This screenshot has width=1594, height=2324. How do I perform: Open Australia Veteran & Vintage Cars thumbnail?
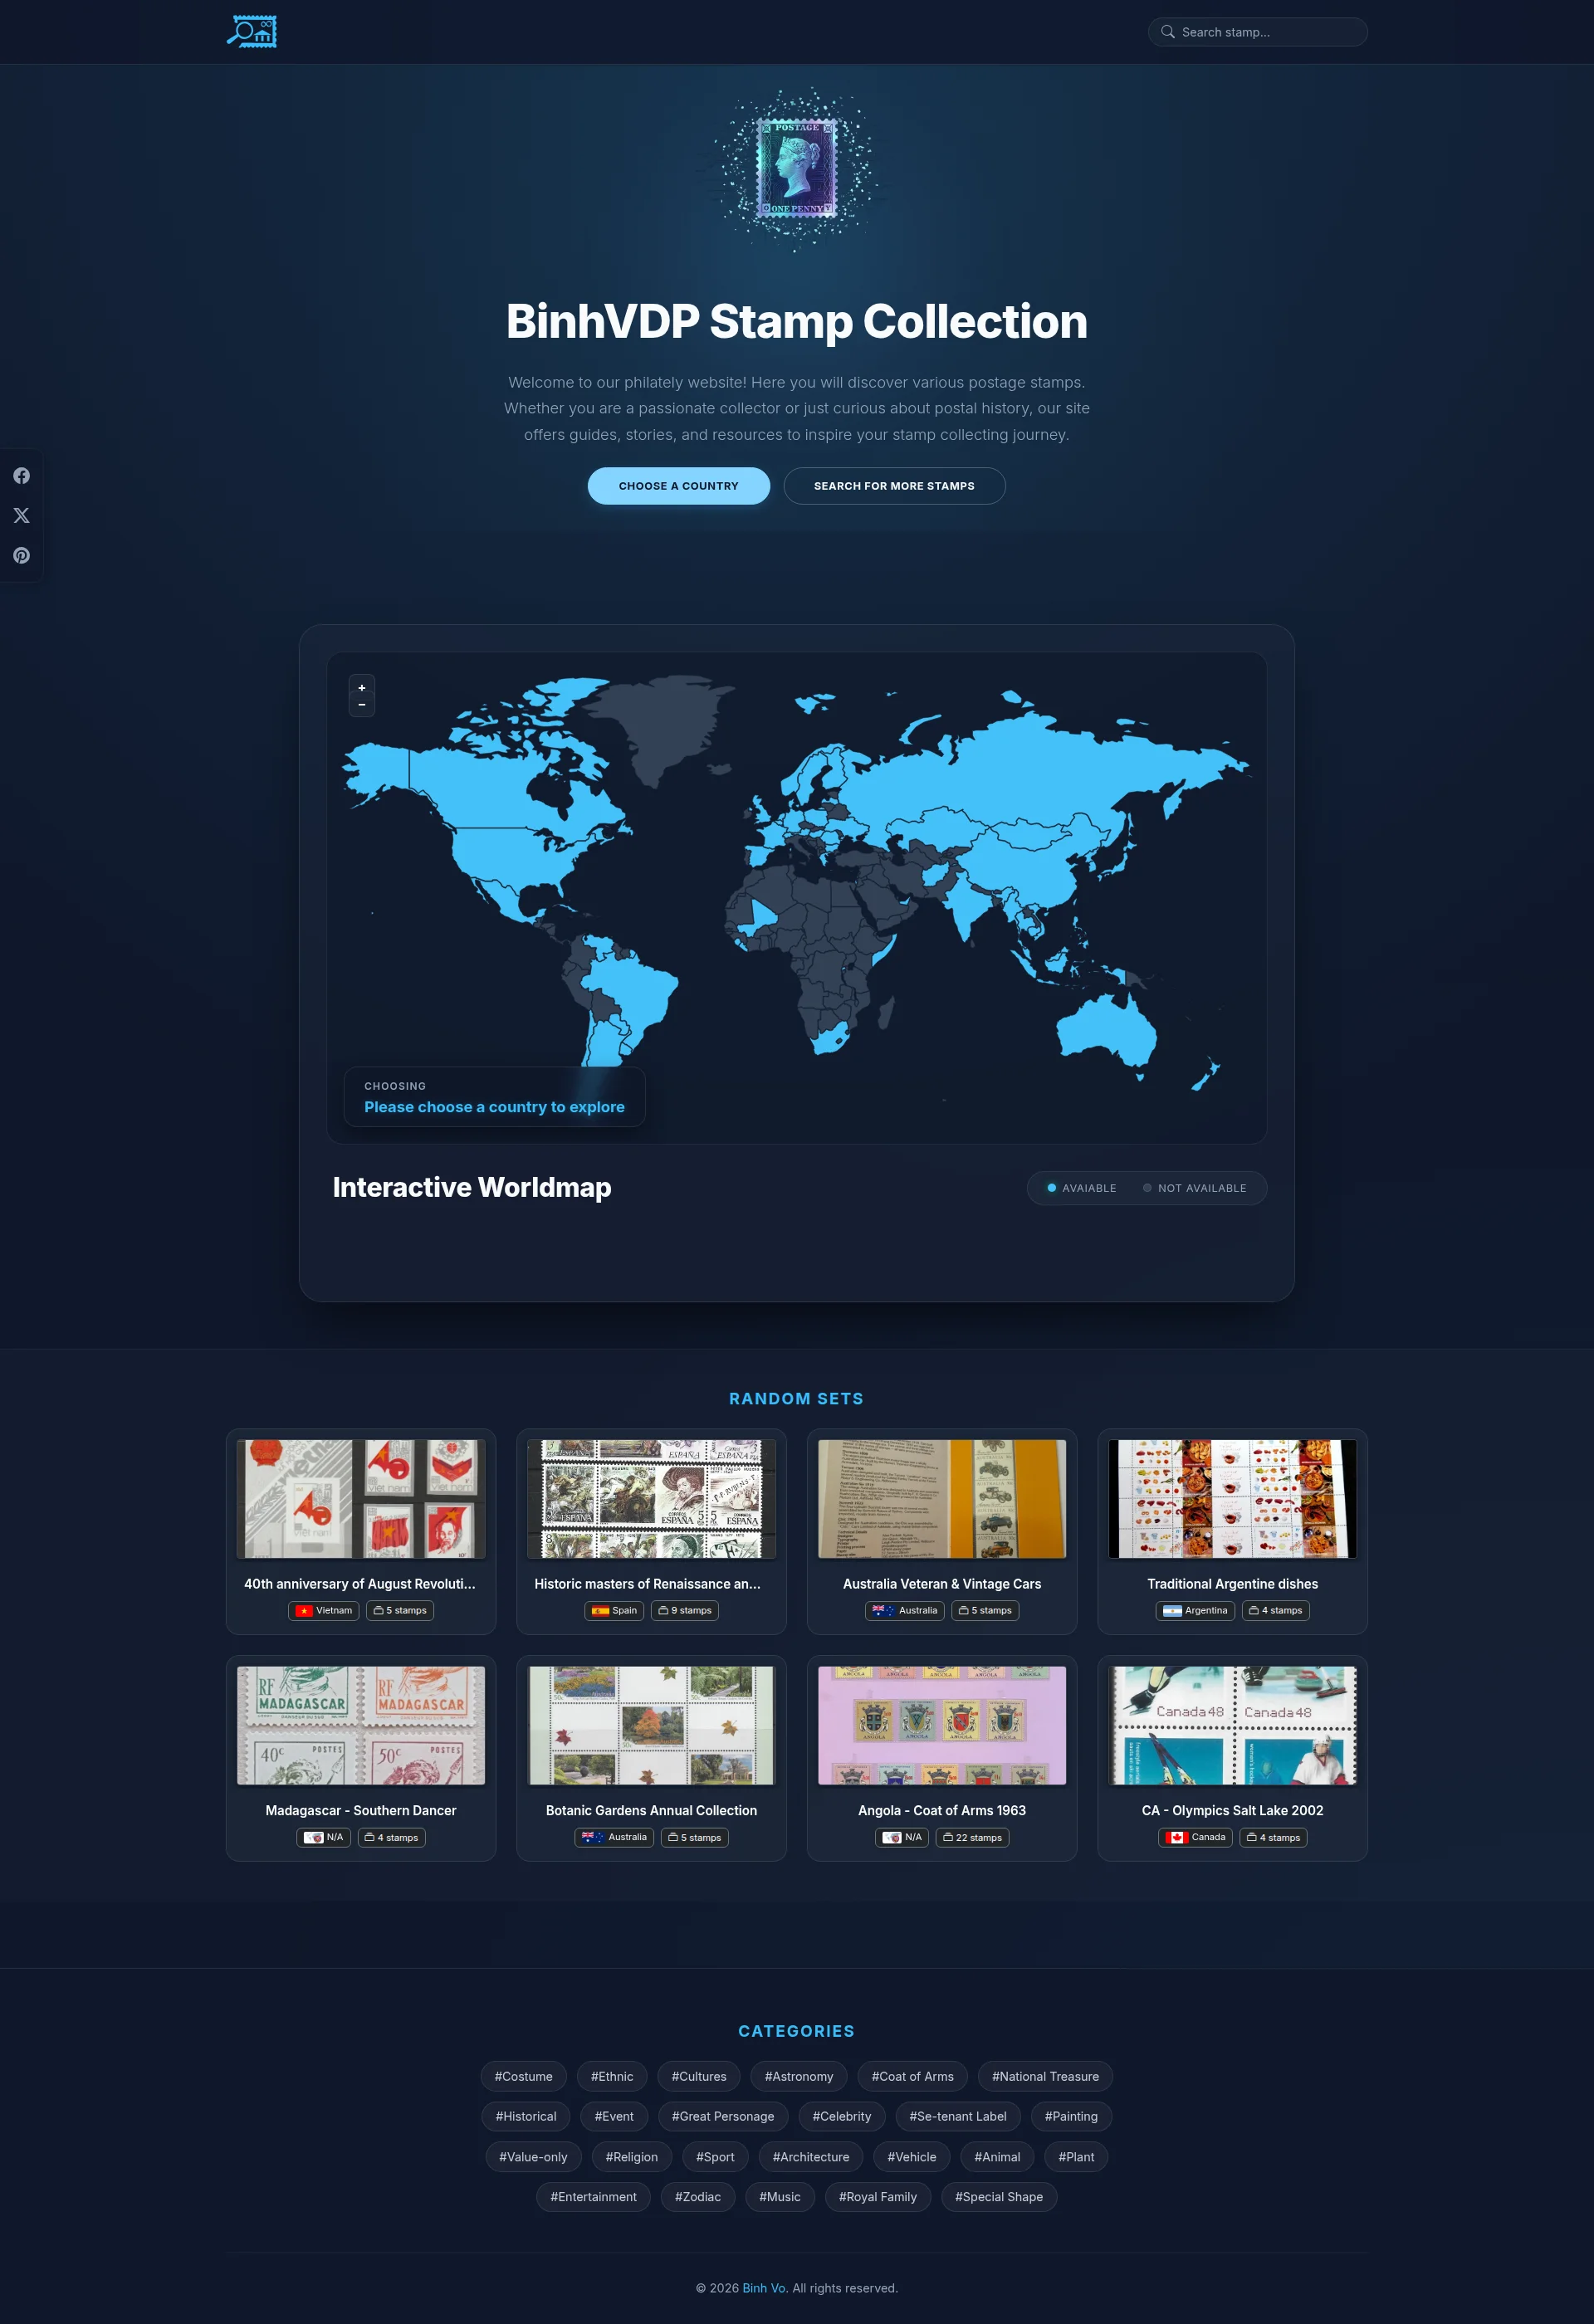[942, 1499]
